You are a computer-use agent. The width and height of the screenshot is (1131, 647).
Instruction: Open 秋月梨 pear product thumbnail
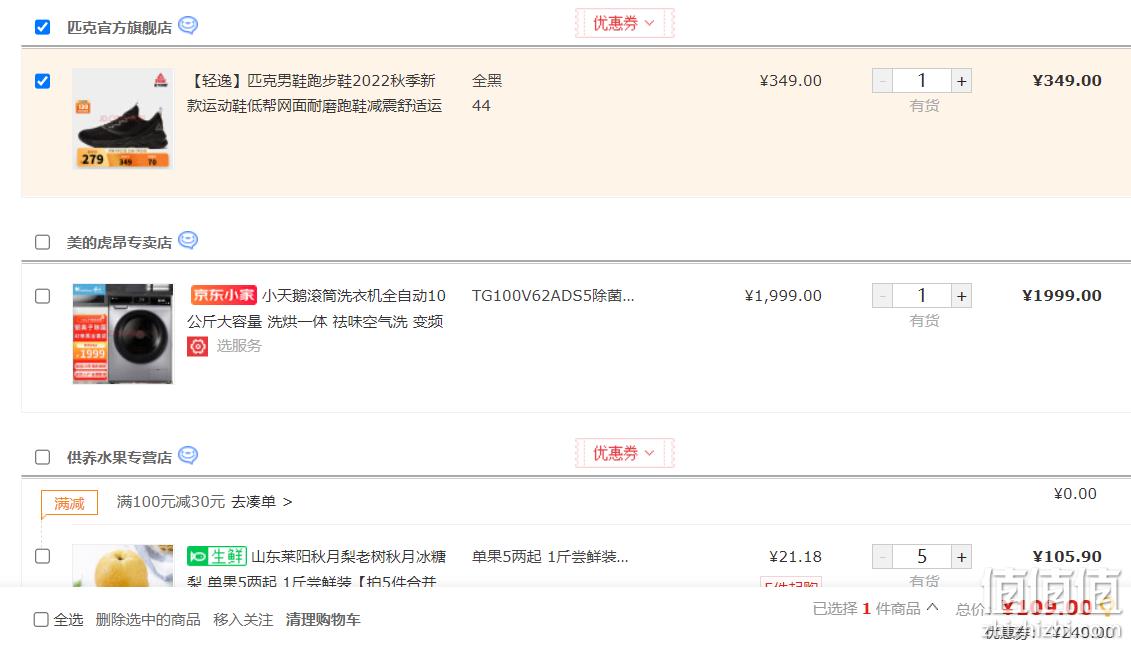tap(123, 565)
